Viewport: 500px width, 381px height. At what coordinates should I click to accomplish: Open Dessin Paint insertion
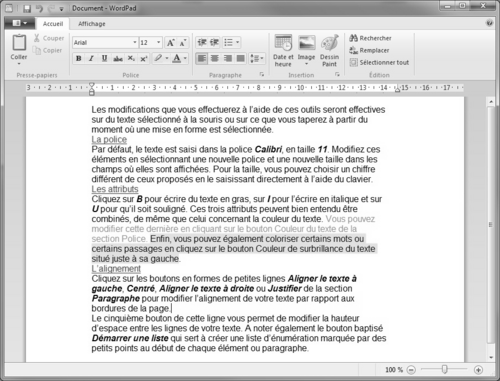point(329,51)
